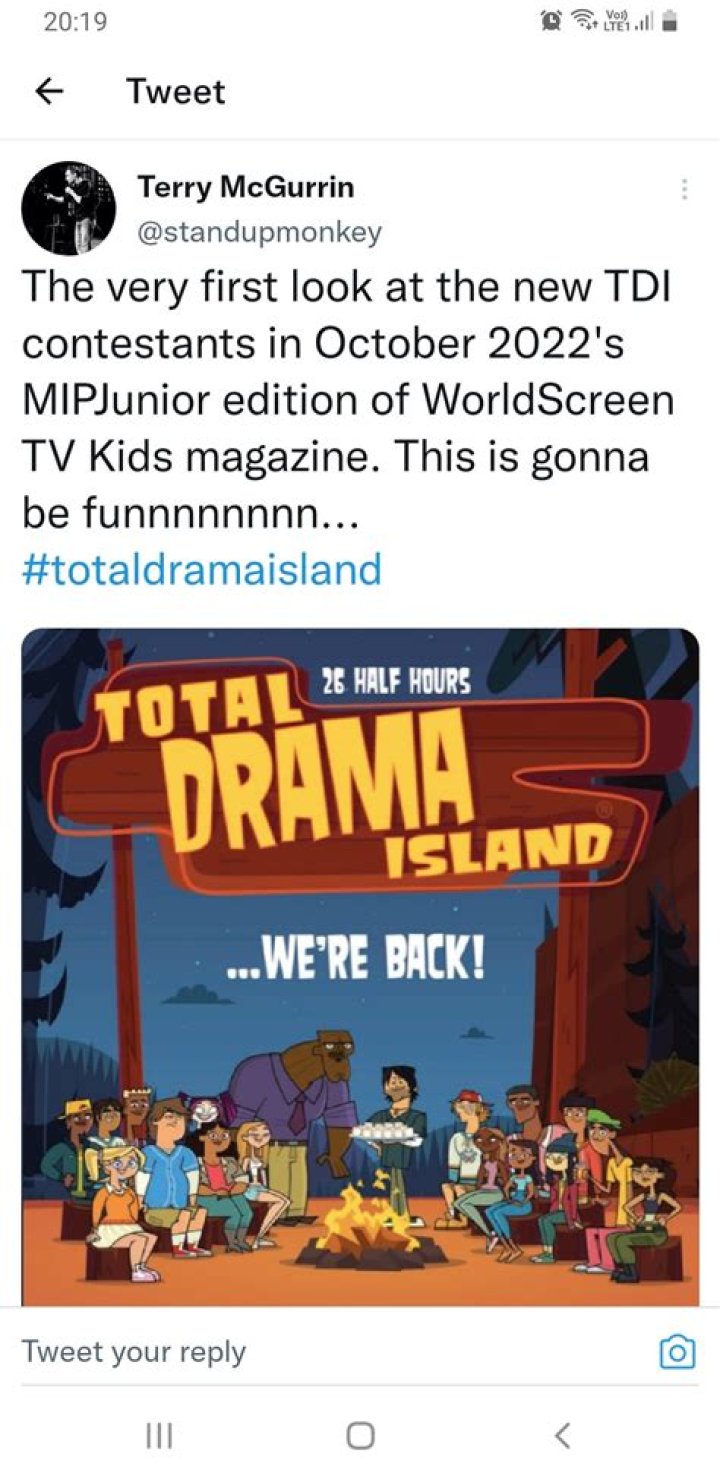Tap the camera icon in reply bar
Image resolution: width=720 pixels, height=1479 pixels.
(677, 1353)
